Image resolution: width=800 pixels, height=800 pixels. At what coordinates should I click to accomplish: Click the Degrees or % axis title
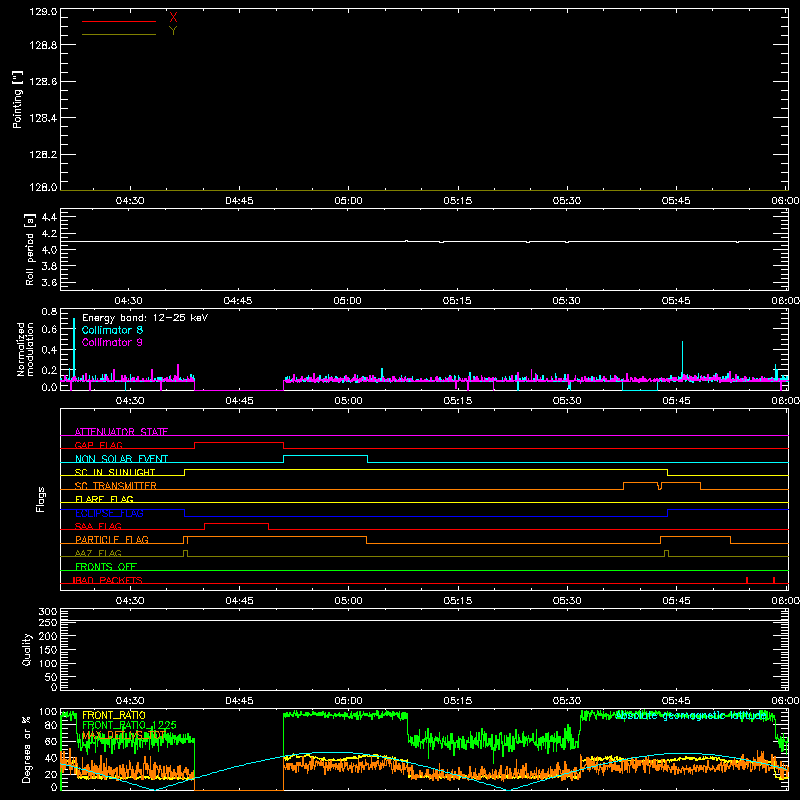[x=27, y=749]
